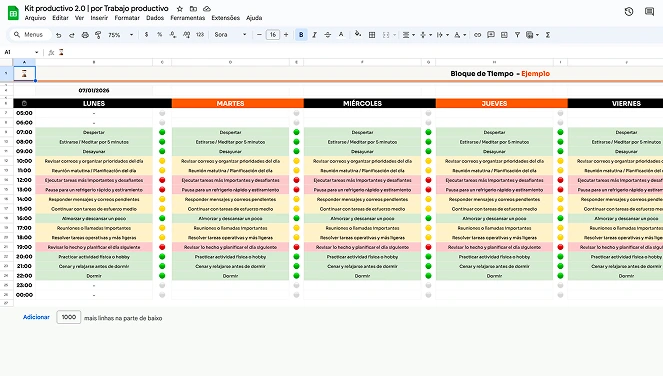Viewport: 663px width, 376px height.
Task: Expand merge cells options arrow
Action: pos(394,35)
